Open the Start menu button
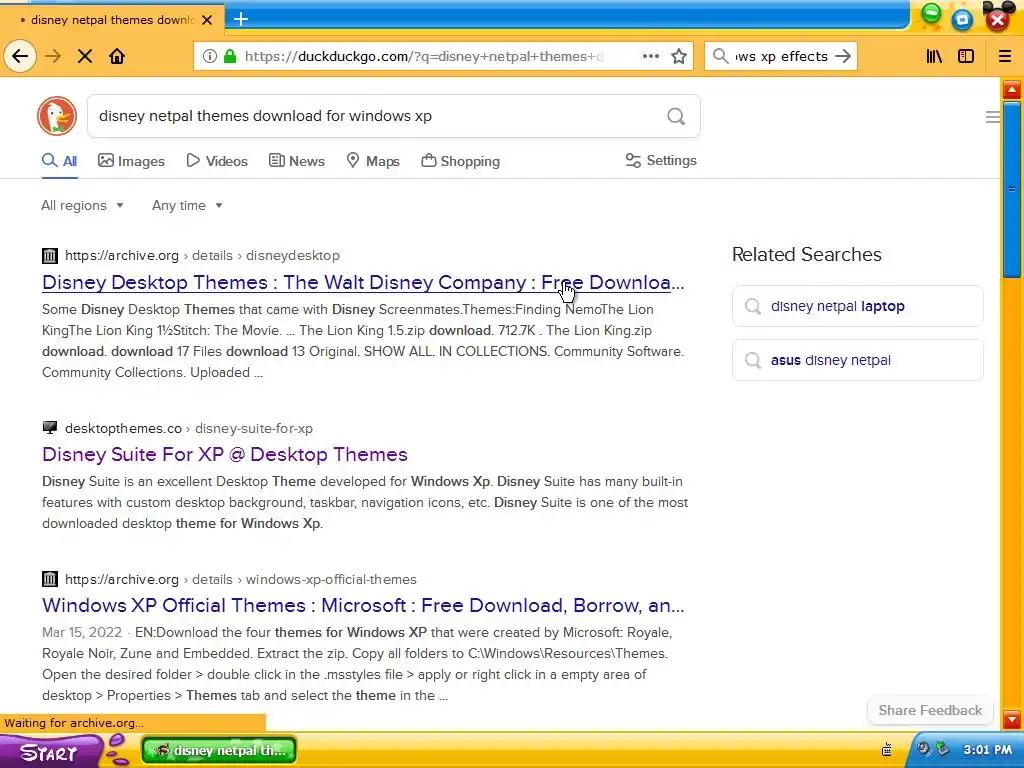This screenshot has height=768, width=1024. [x=51, y=751]
